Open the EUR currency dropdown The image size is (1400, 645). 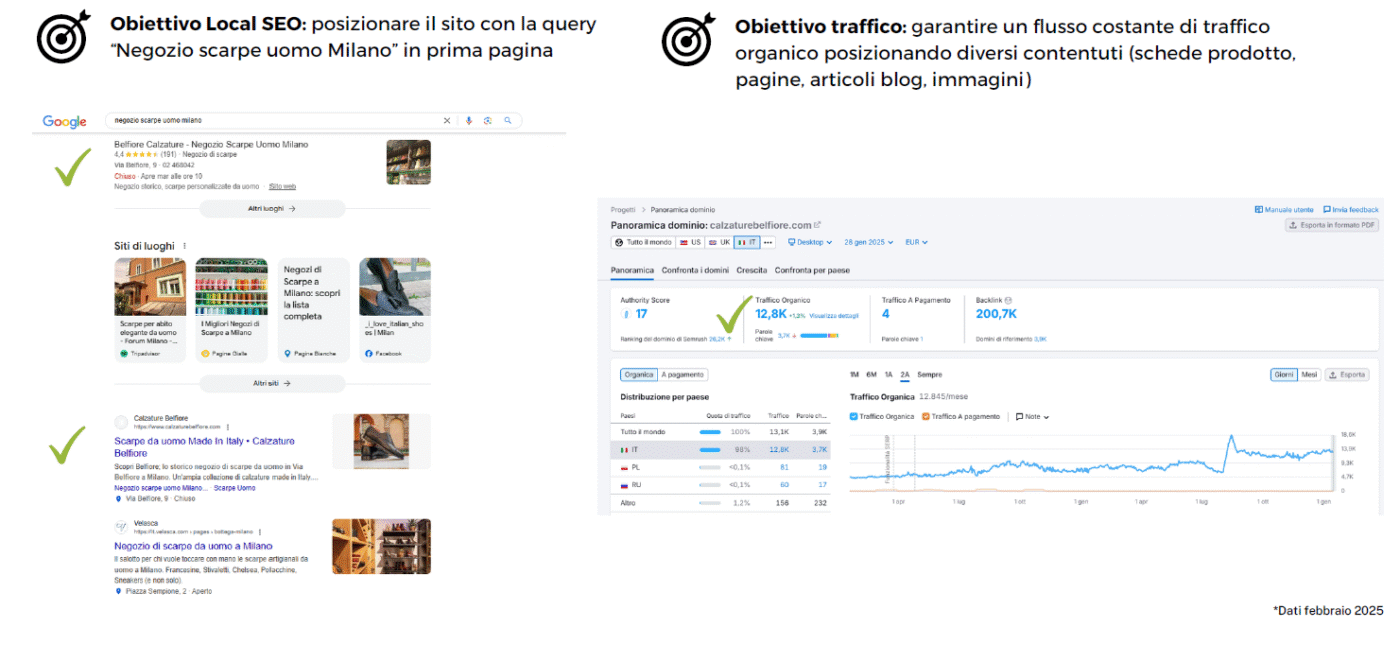coord(917,242)
